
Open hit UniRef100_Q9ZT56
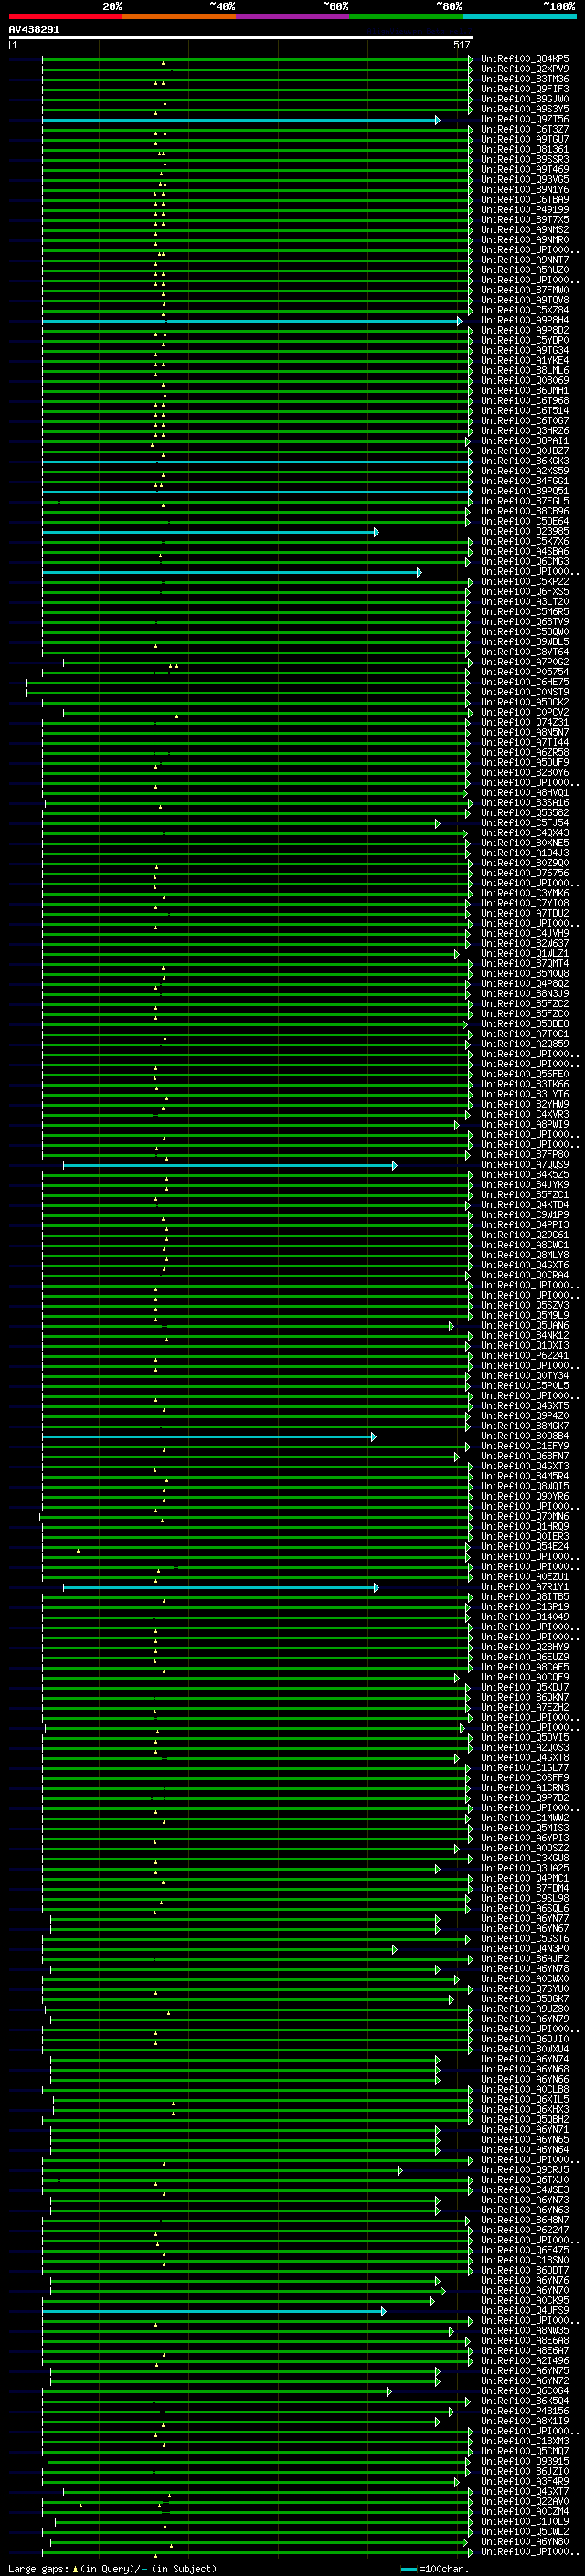[525, 119]
